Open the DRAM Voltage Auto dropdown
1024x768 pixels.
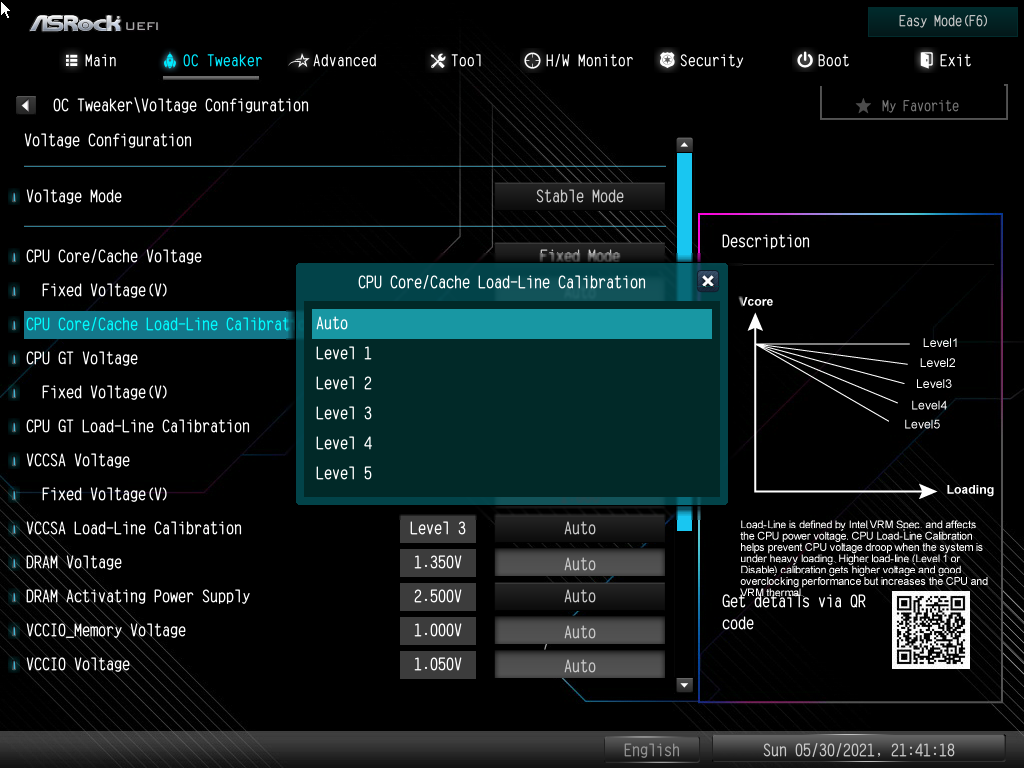click(579, 564)
